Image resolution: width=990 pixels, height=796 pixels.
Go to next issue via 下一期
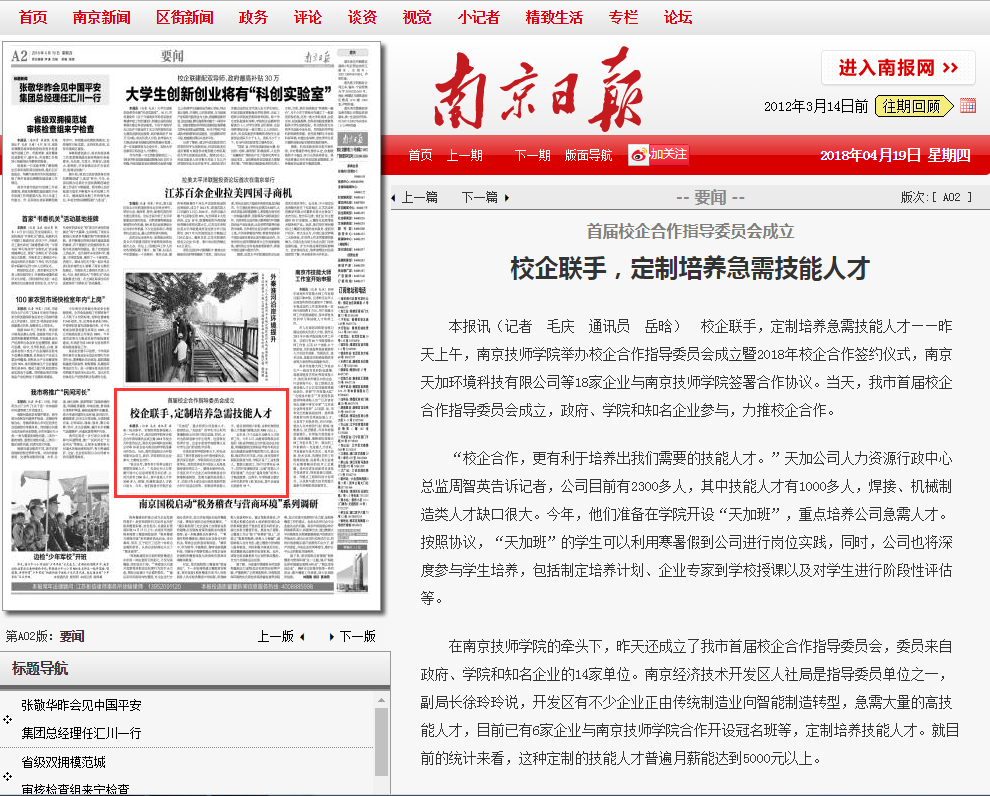532,155
